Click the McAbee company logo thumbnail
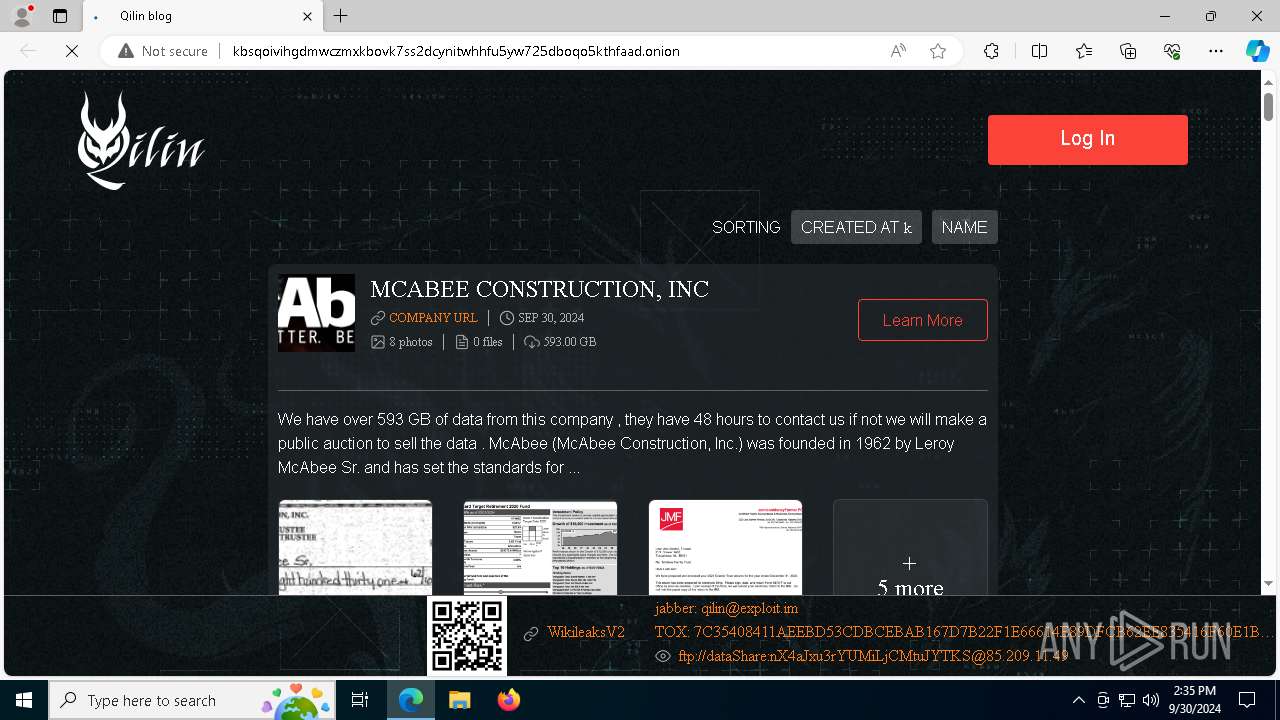This screenshot has height=720, width=1280. (x=316, y=313)
